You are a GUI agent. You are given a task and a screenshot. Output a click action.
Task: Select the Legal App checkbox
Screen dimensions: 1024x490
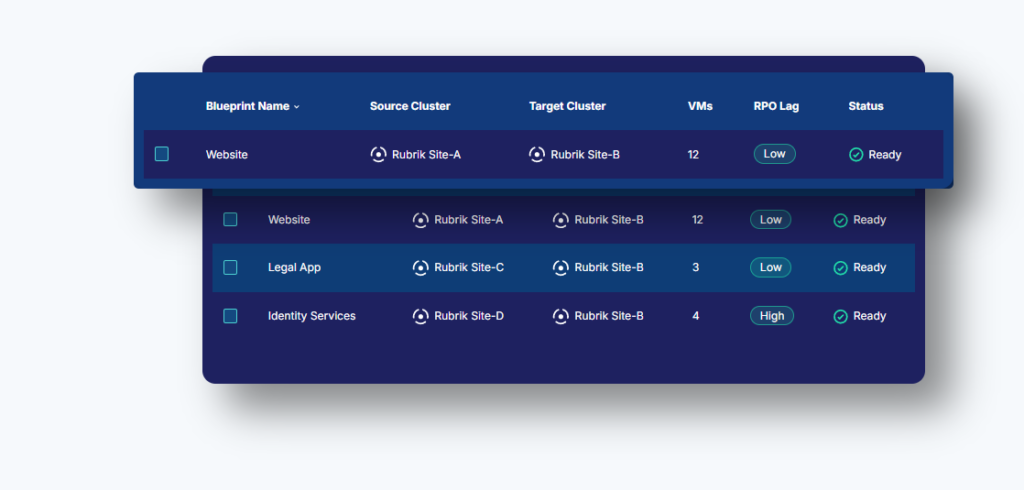[x=230, y=268]
